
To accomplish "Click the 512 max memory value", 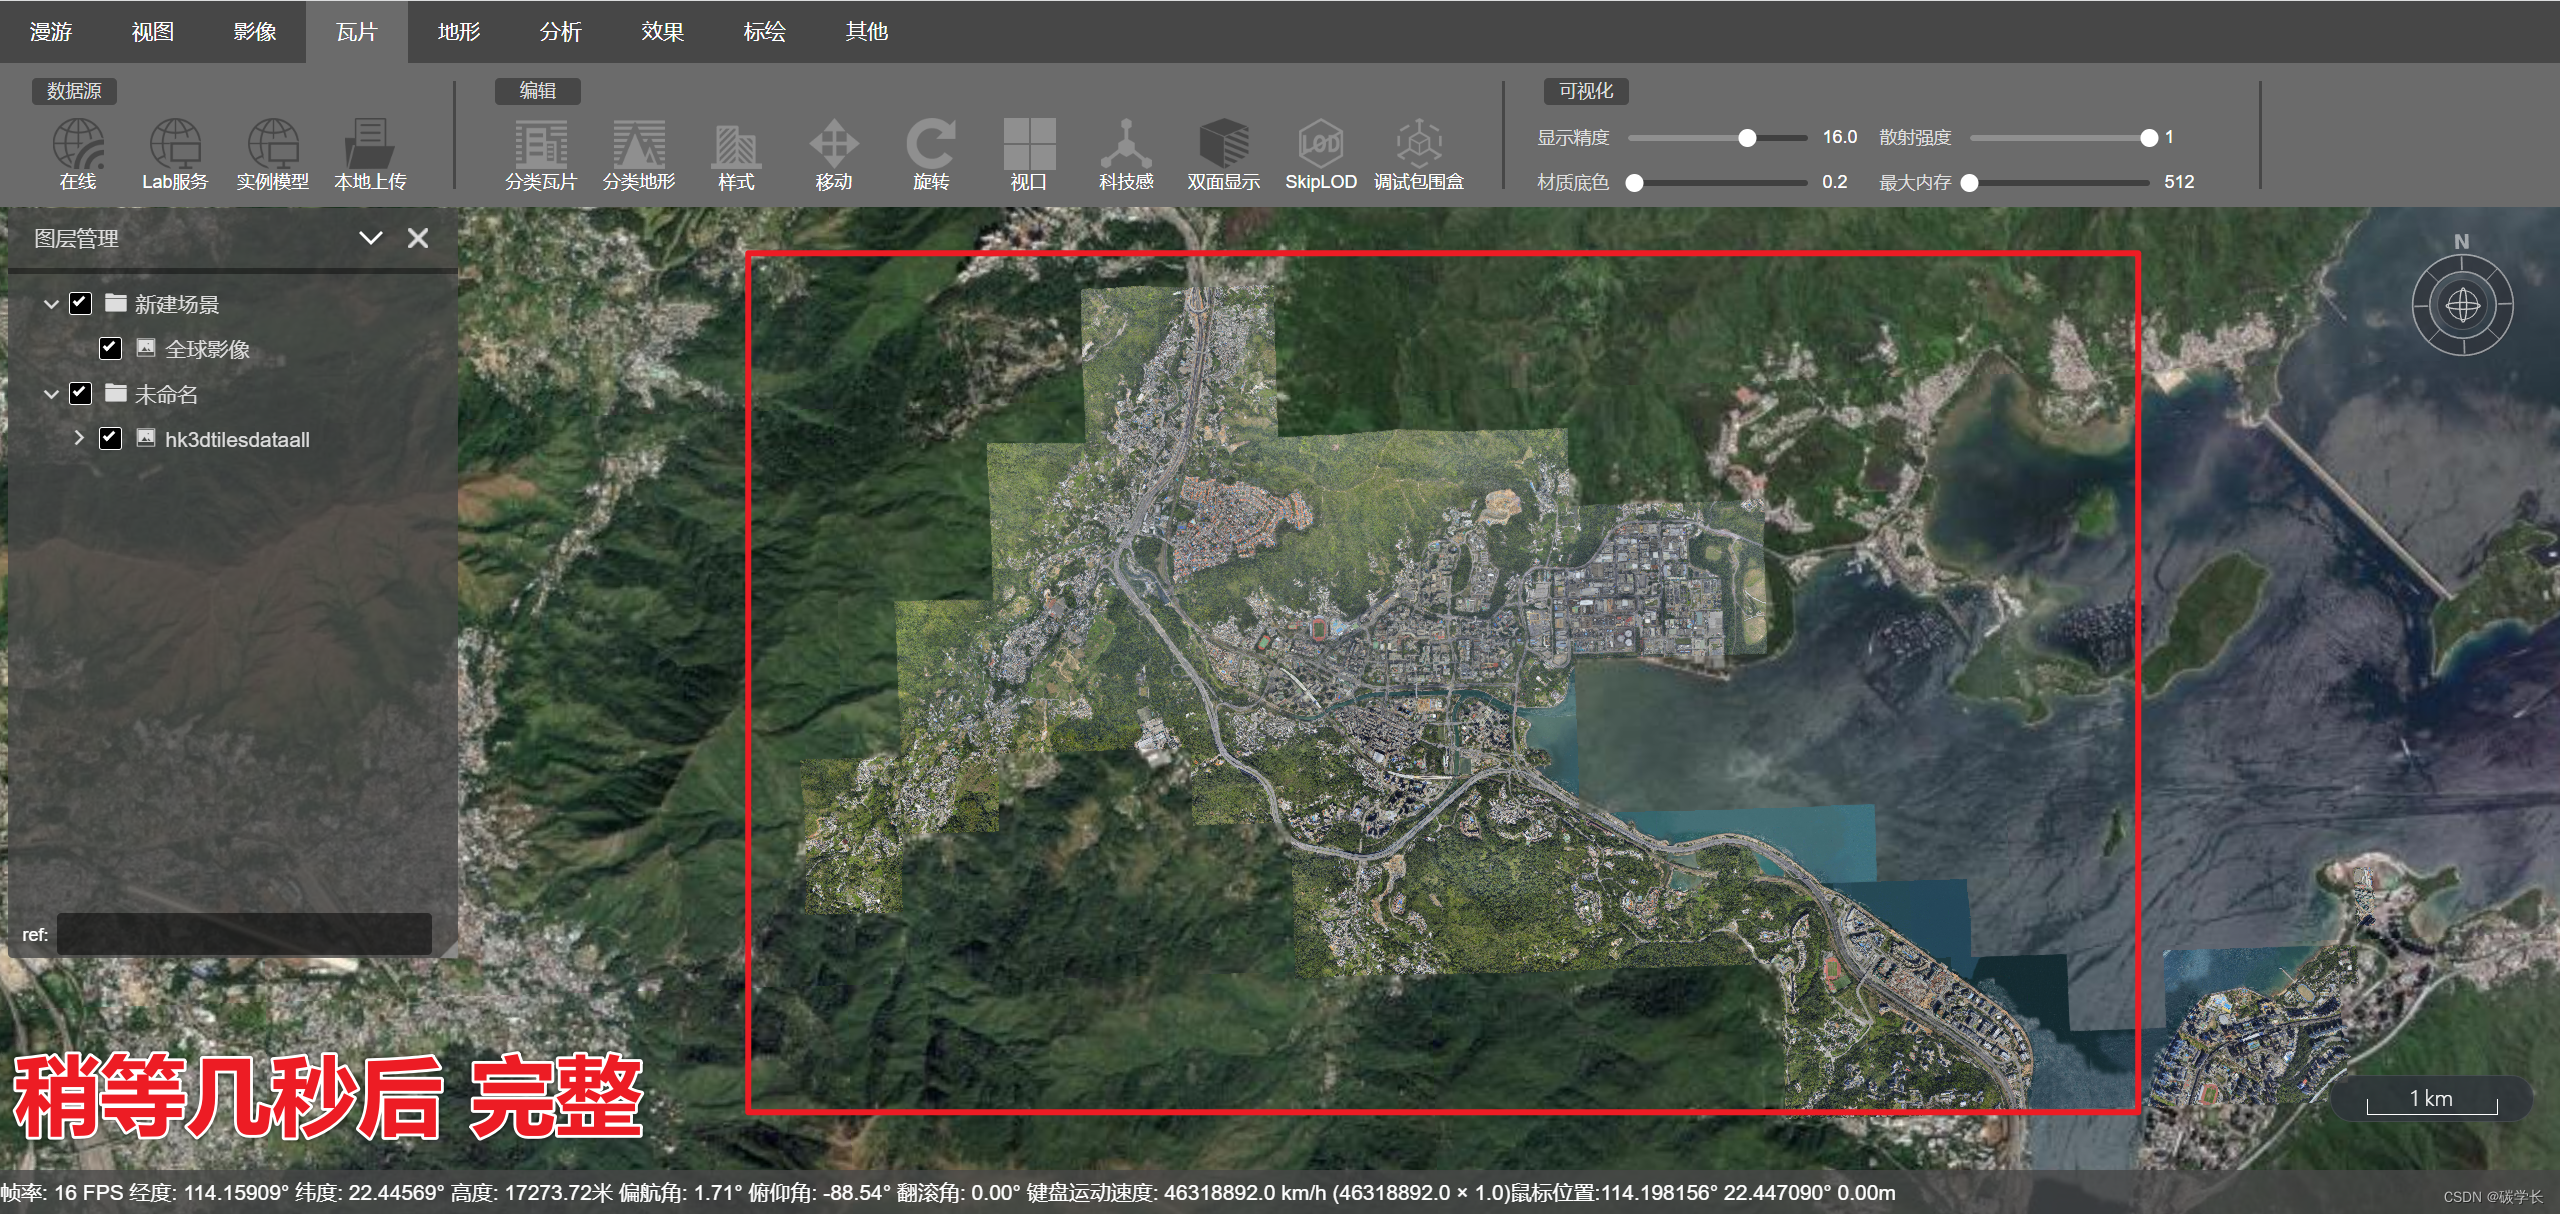I will pos(2179,182).
